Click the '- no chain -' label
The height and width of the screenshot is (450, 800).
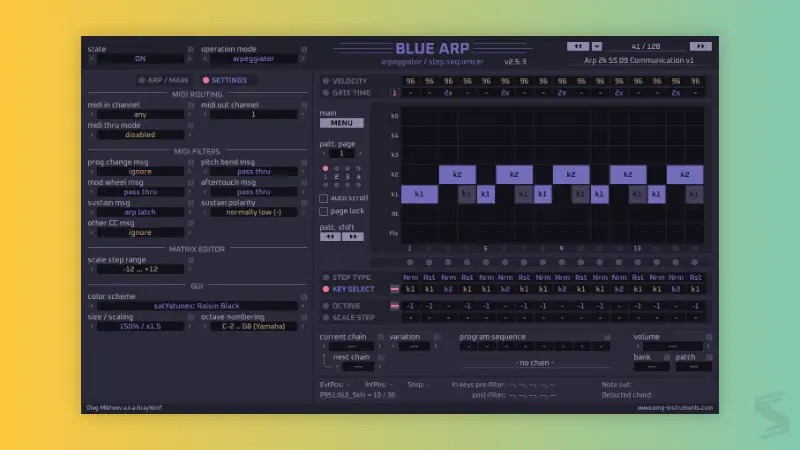pyautogui.click(x=534, y=363)
